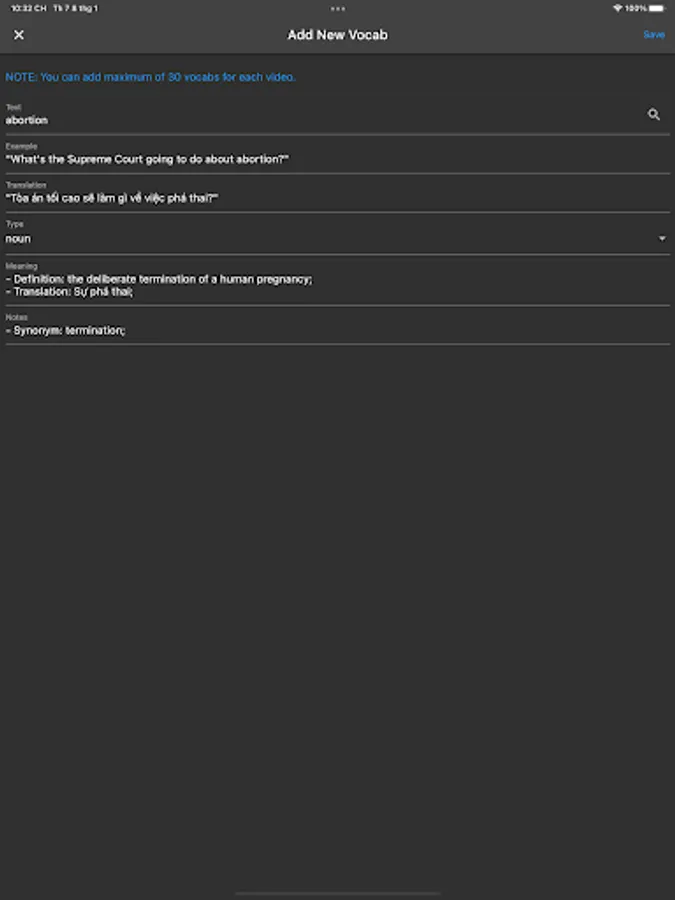Tap the clock time in status bar
Image resolution: width=675 pixels, height=900 pixels.
[x=29, y=8]
